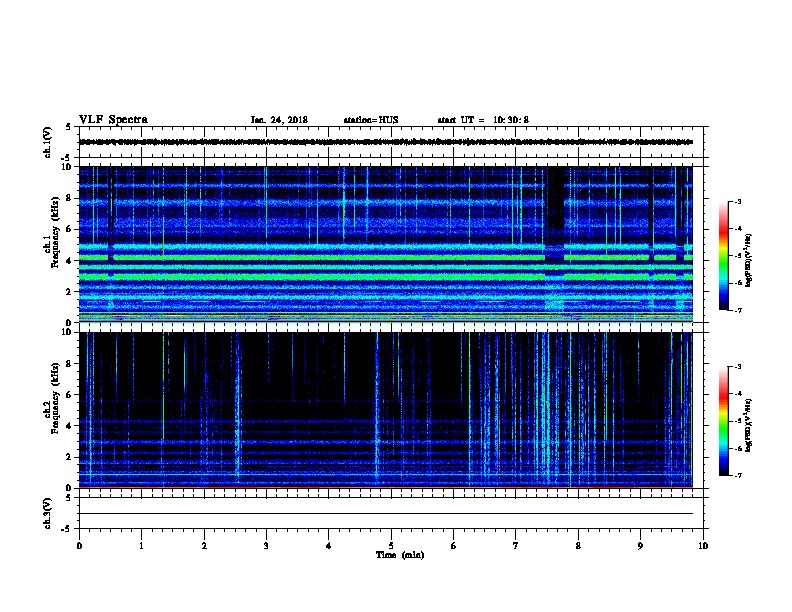Click time axis tick label "5" under ch.3 panel

391,546
